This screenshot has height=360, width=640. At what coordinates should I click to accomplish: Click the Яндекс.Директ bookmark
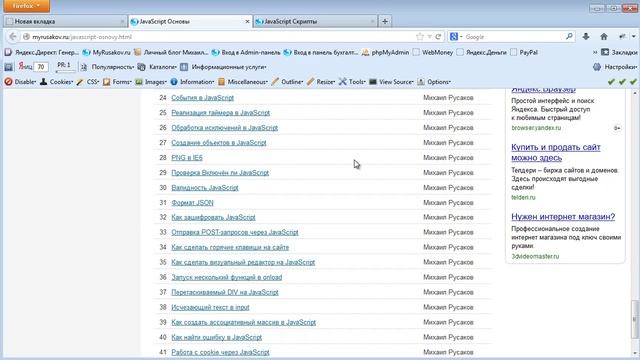[x=42, y=52]
